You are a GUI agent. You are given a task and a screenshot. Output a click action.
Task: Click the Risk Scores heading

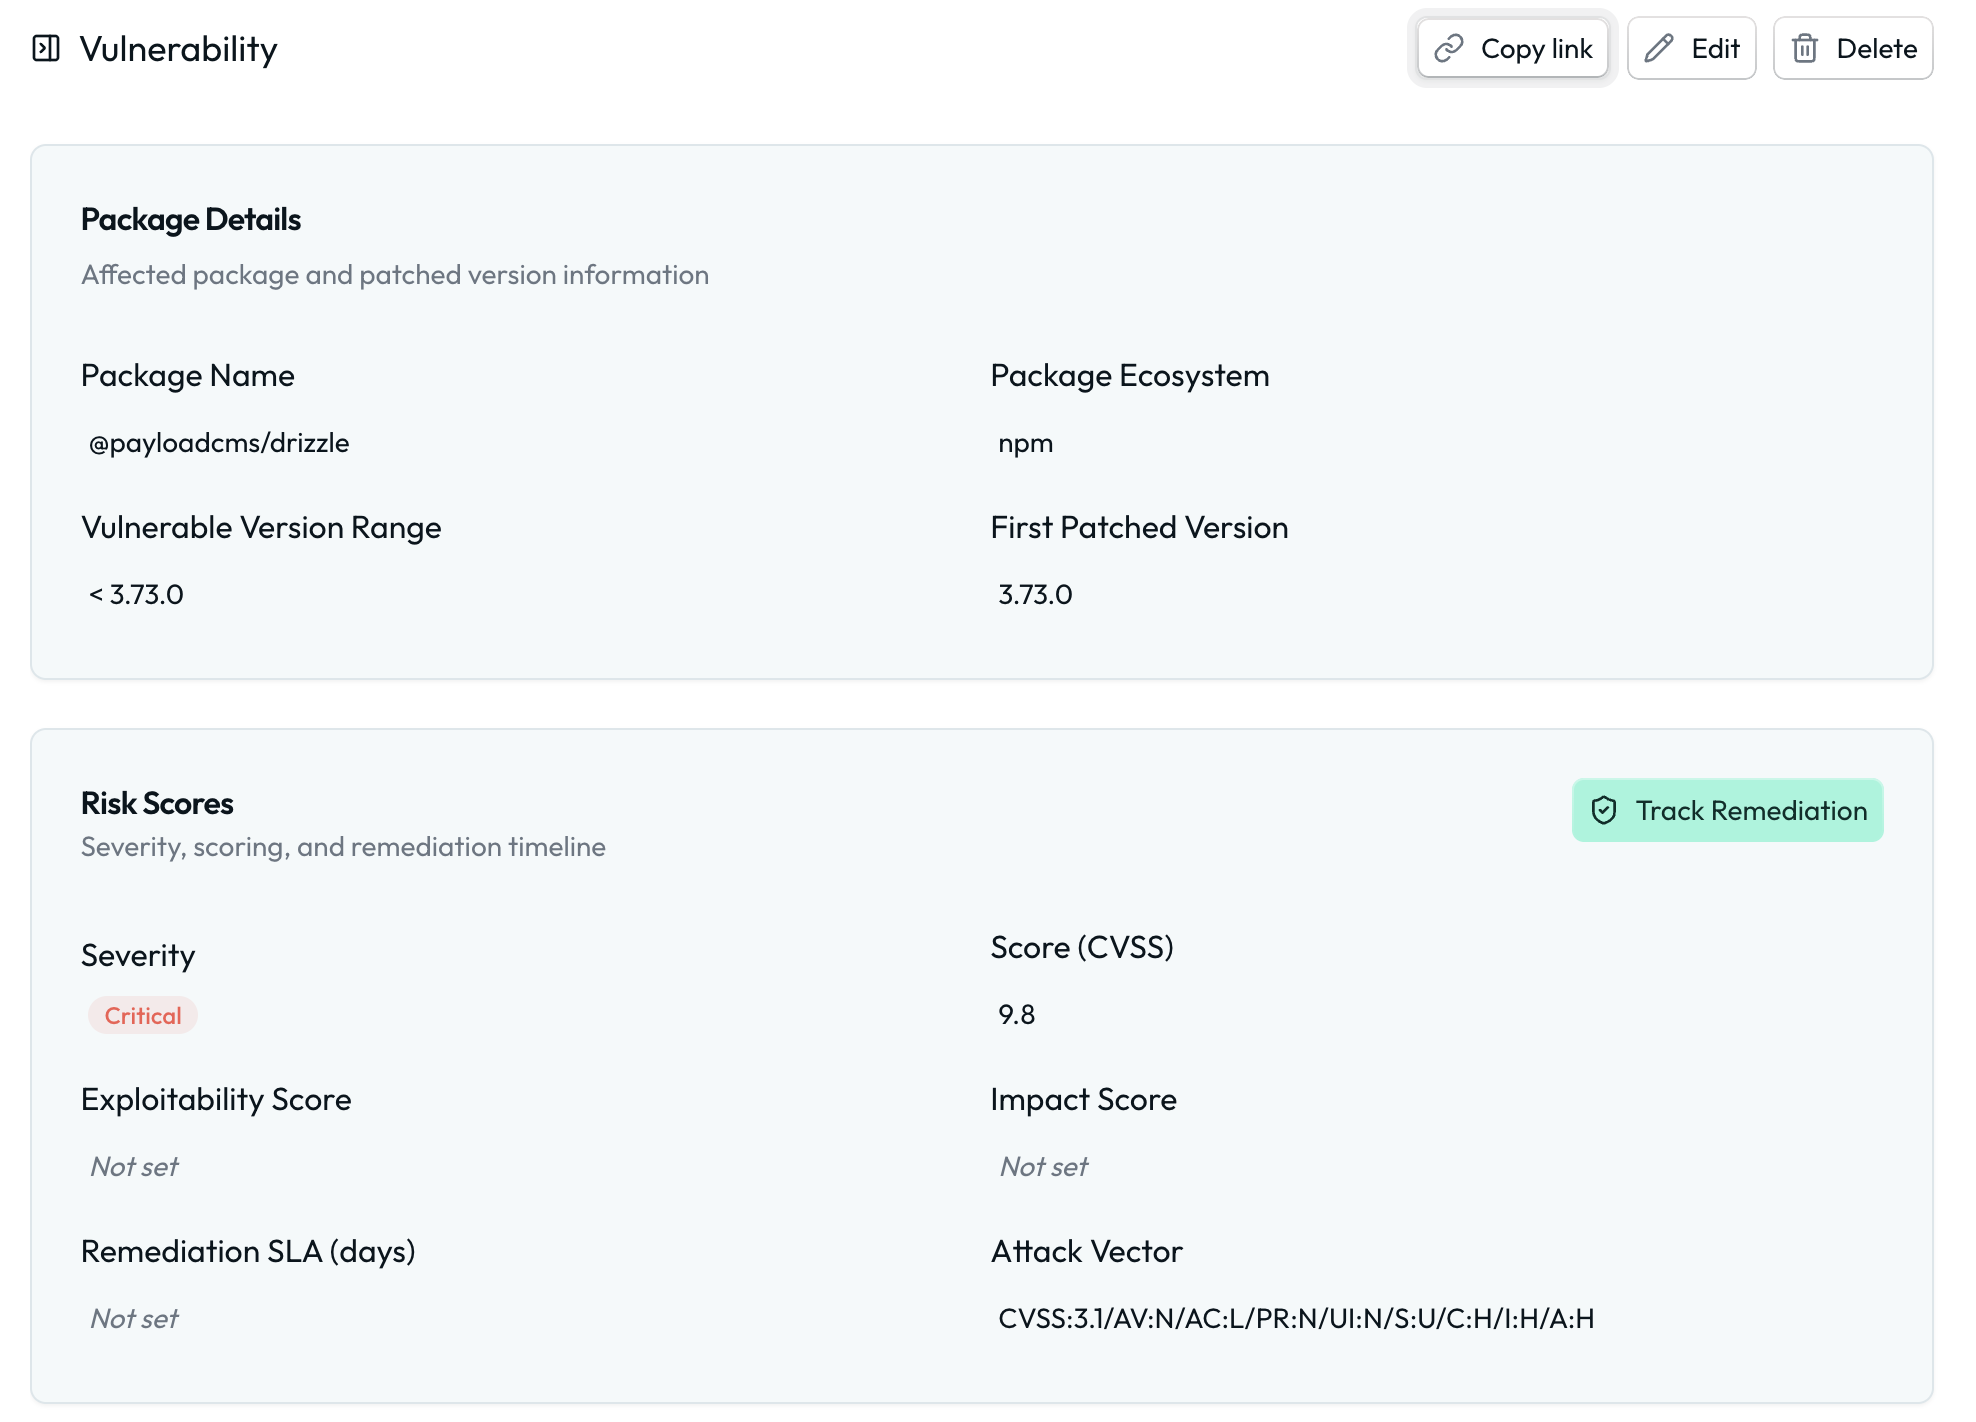(x=157, y=803)
